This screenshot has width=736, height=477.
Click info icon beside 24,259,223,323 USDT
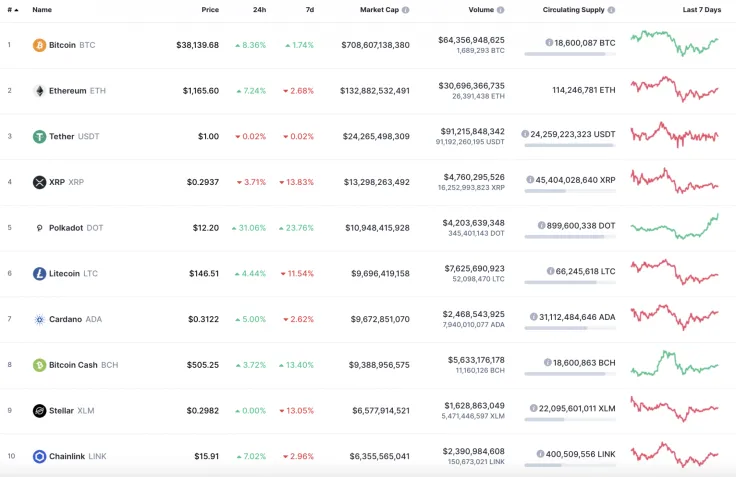tap(525, 134)
